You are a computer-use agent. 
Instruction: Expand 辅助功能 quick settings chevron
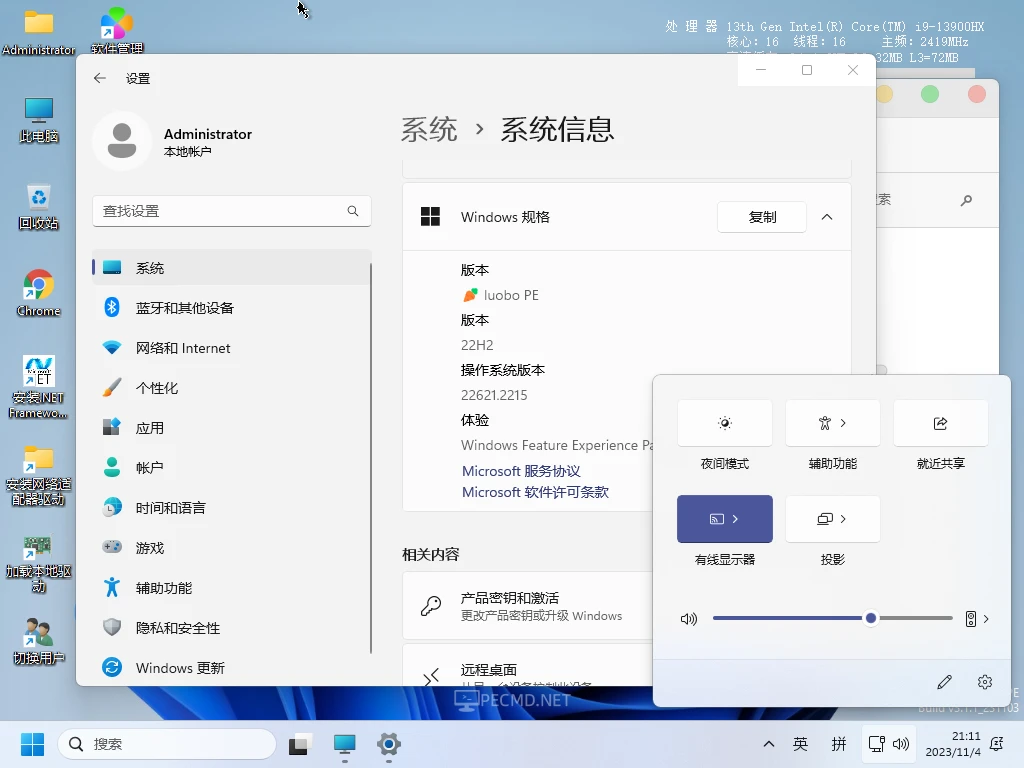point(844,423)
